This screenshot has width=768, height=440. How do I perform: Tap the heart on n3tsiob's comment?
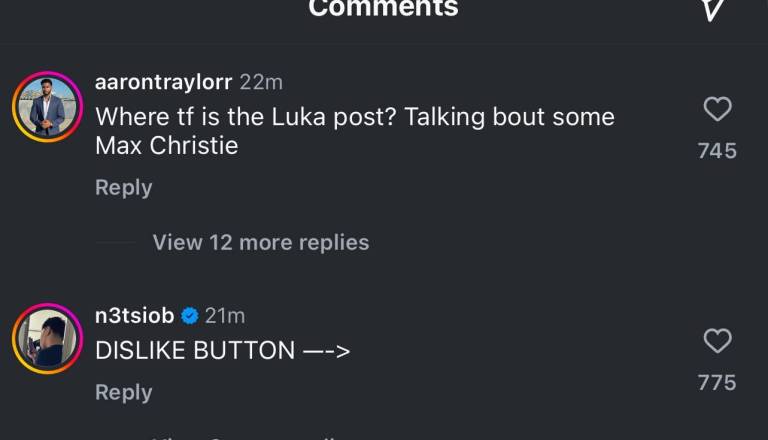click(x=717, y=341)
